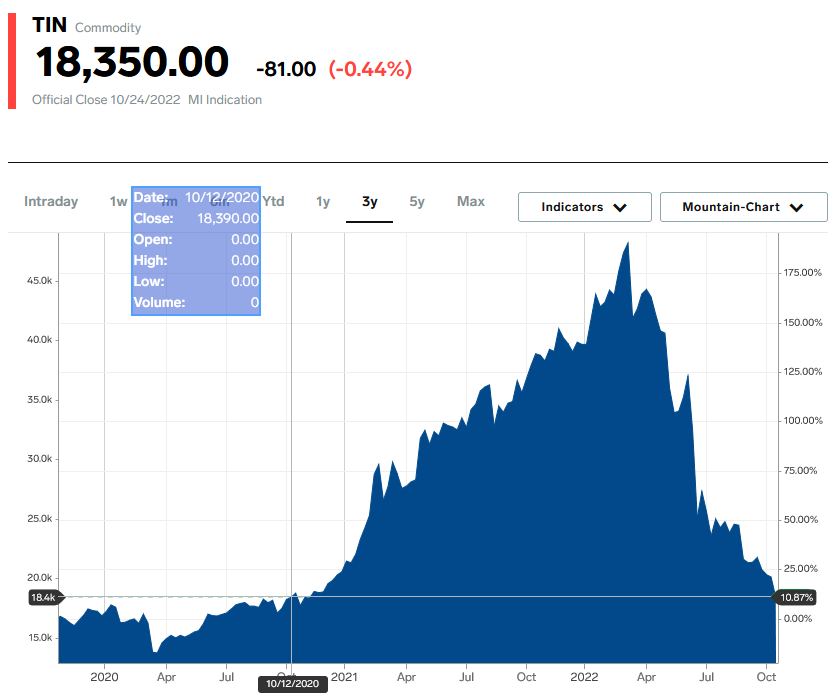Choose the Ytd time range
Image resolution: width=836 pixels, height=697 pixels.
[273, 202]
